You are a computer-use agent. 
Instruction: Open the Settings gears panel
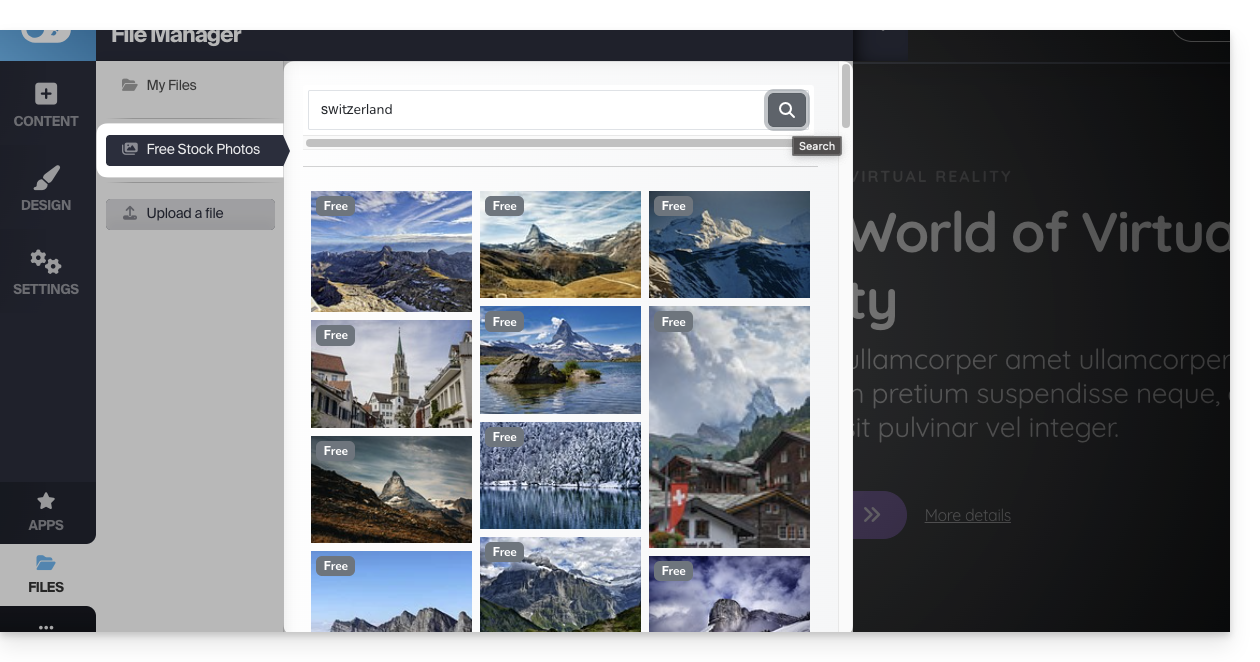[x=46, y=273]
